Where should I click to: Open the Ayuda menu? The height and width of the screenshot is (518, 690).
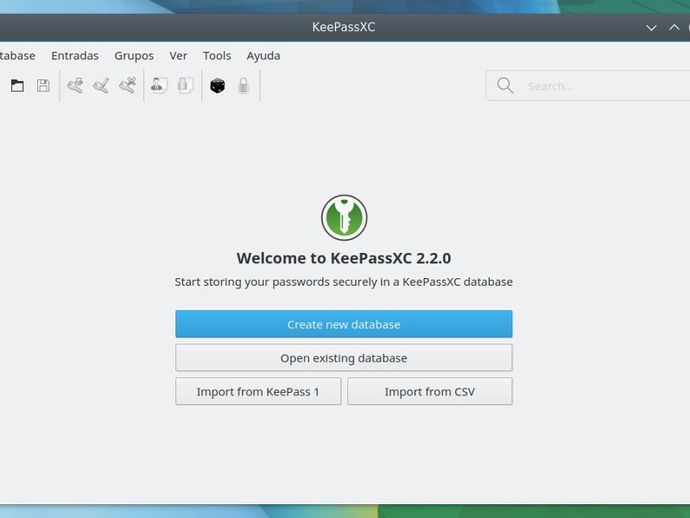coord(263,56)
